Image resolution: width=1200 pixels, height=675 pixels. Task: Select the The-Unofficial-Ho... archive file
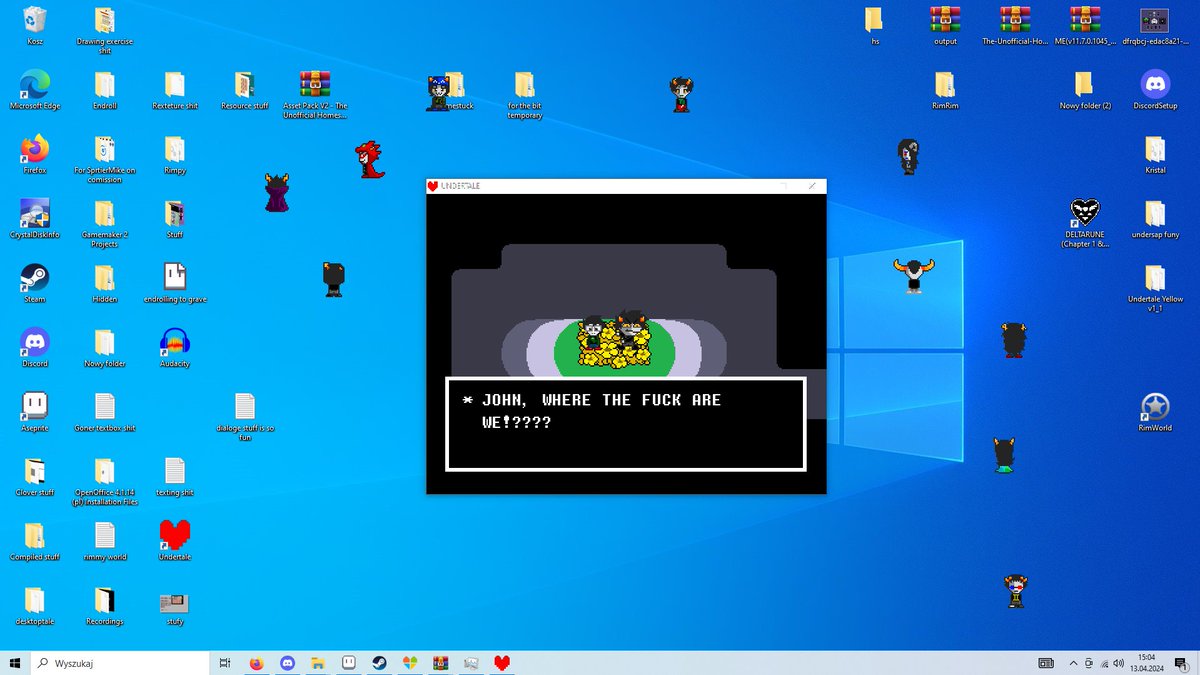pos(1015,25)
